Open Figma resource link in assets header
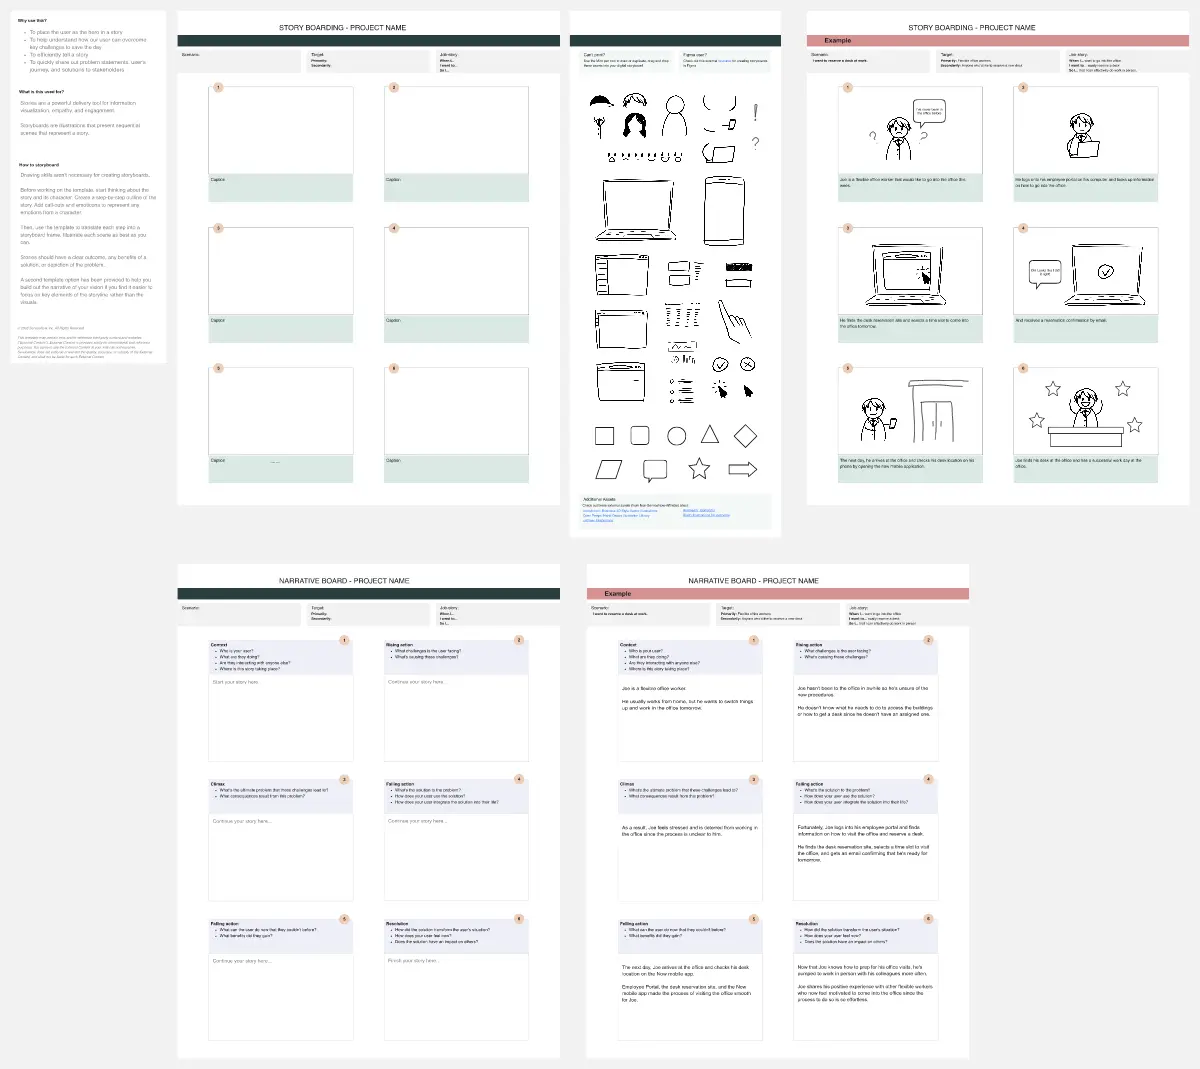This screenshot has height=1069, width=1200. coord(724,61)
